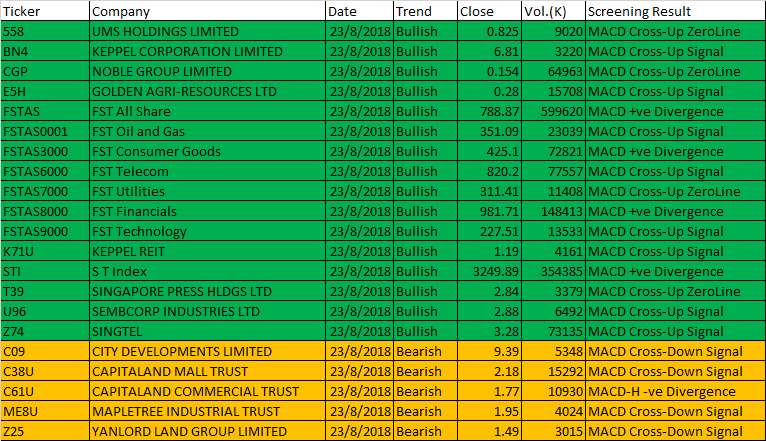Select volume value 354385
The width and height of the screenshot is (766, 441).
[x=553, y=272]
